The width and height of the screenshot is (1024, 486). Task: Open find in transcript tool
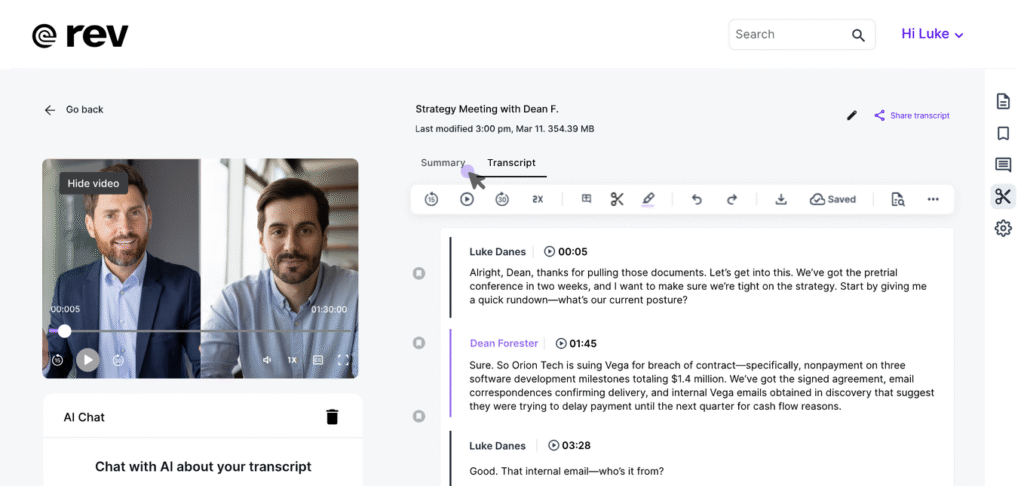pos(898,200)
